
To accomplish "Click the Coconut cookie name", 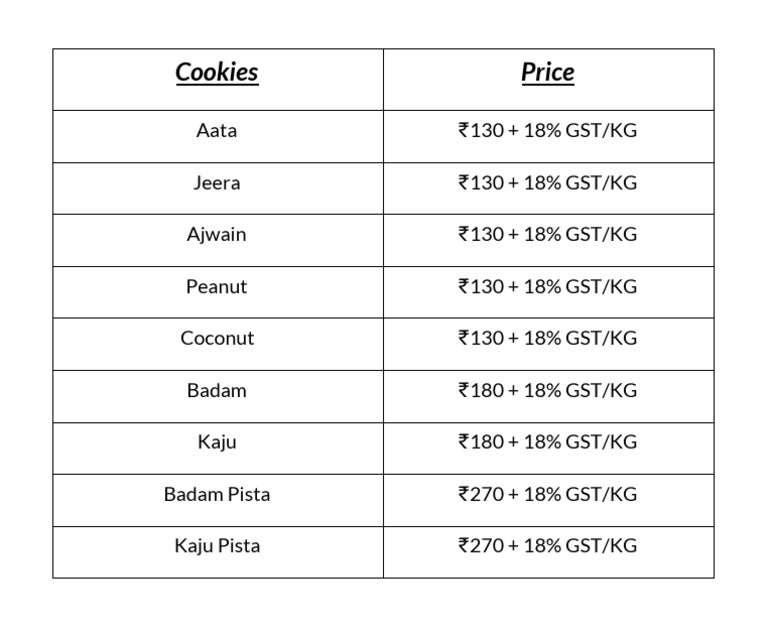I will pos(217,339).
